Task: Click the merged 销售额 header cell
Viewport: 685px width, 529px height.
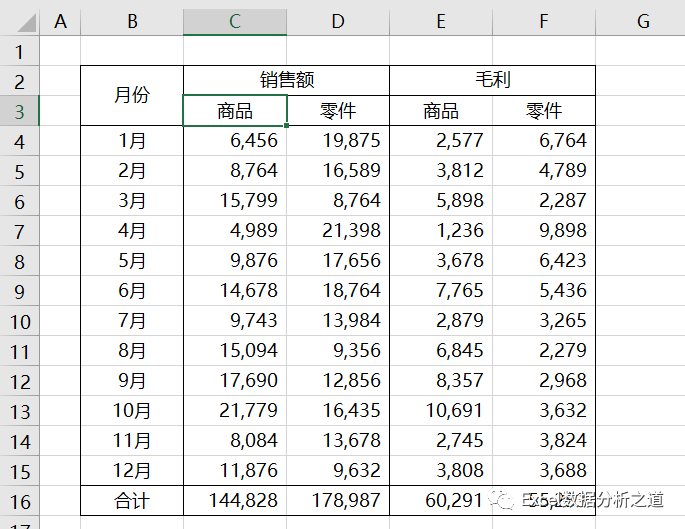Action: click(x=287, y=81)
